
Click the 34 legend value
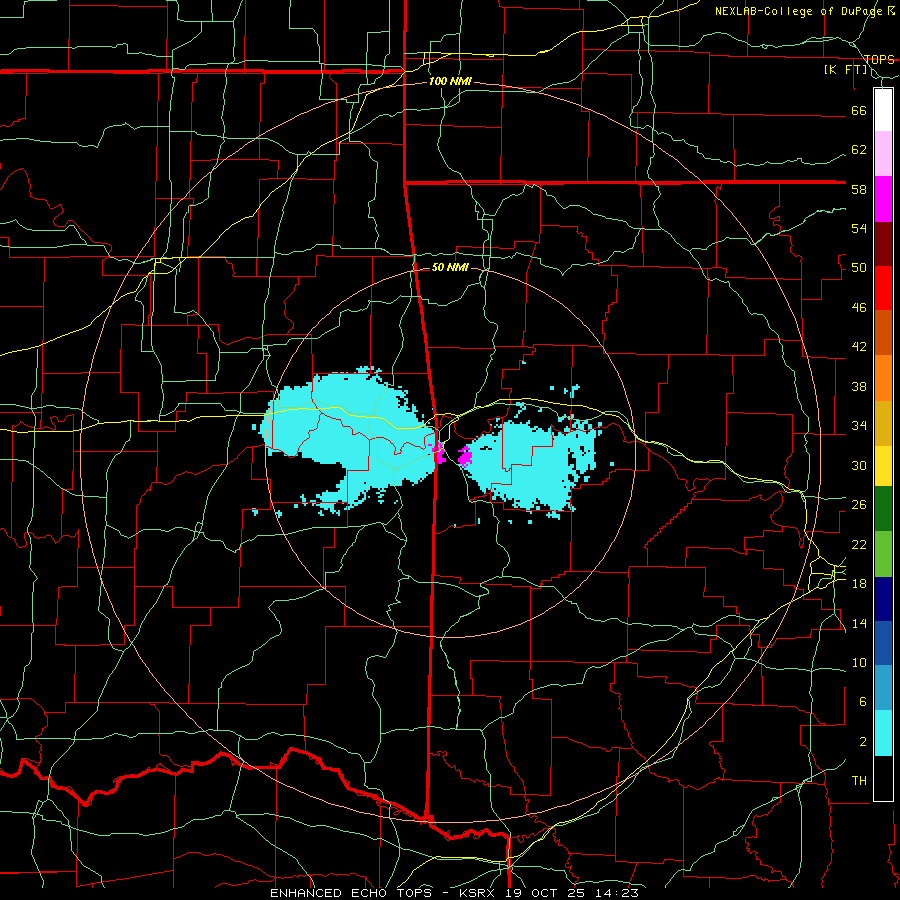[859, 425]
